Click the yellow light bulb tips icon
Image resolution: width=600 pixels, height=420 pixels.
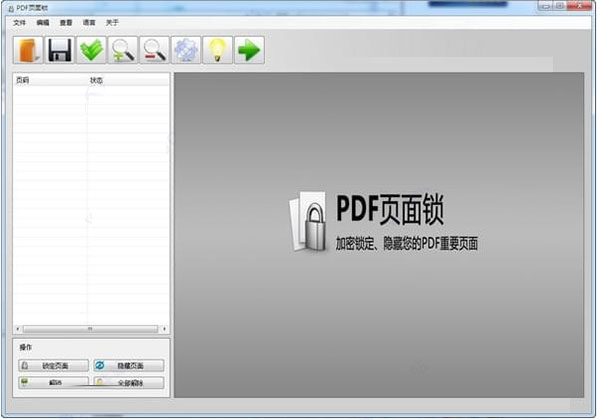217,50
